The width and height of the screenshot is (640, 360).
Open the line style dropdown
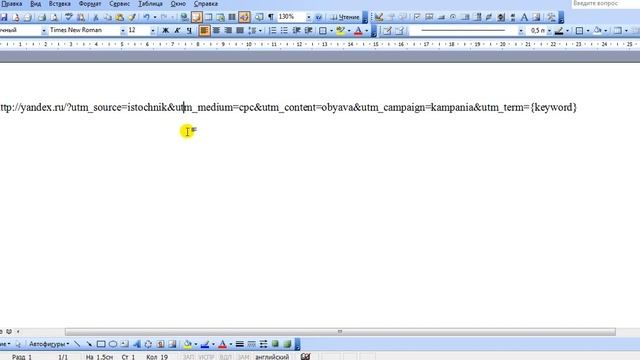[x=521, y=31]
